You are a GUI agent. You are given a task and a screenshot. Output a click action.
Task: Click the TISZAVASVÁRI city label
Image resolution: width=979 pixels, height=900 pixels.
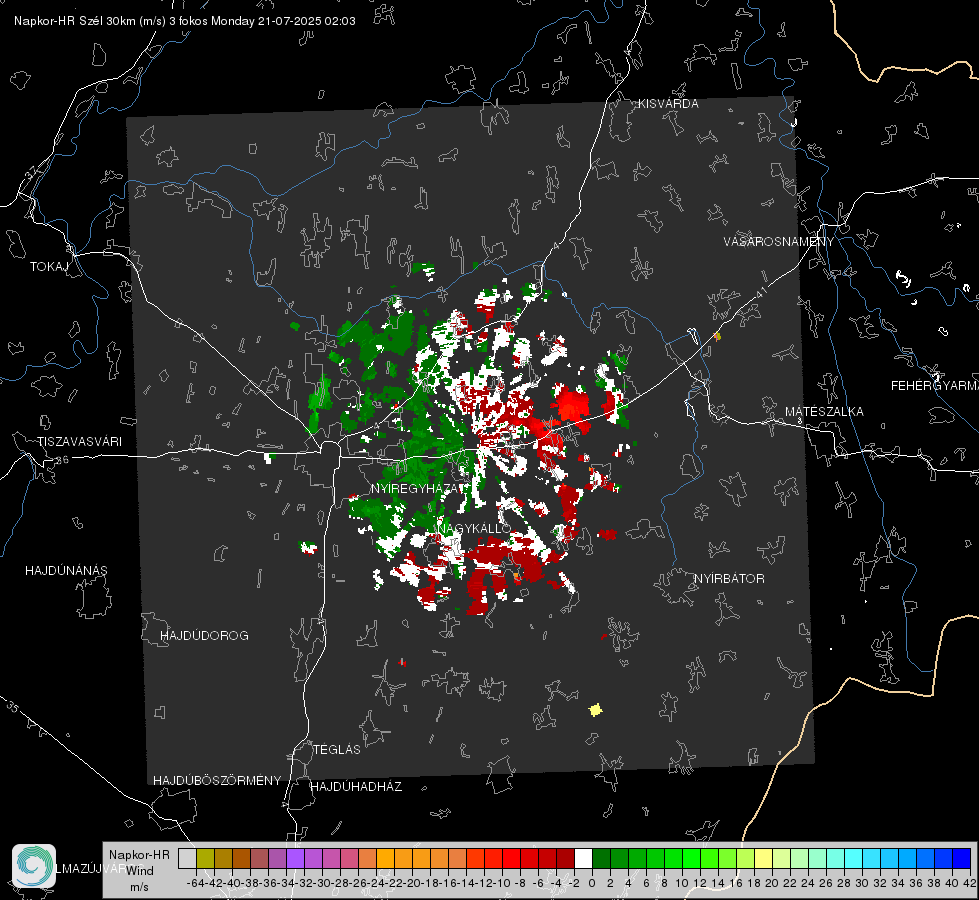tap(79, 442)
